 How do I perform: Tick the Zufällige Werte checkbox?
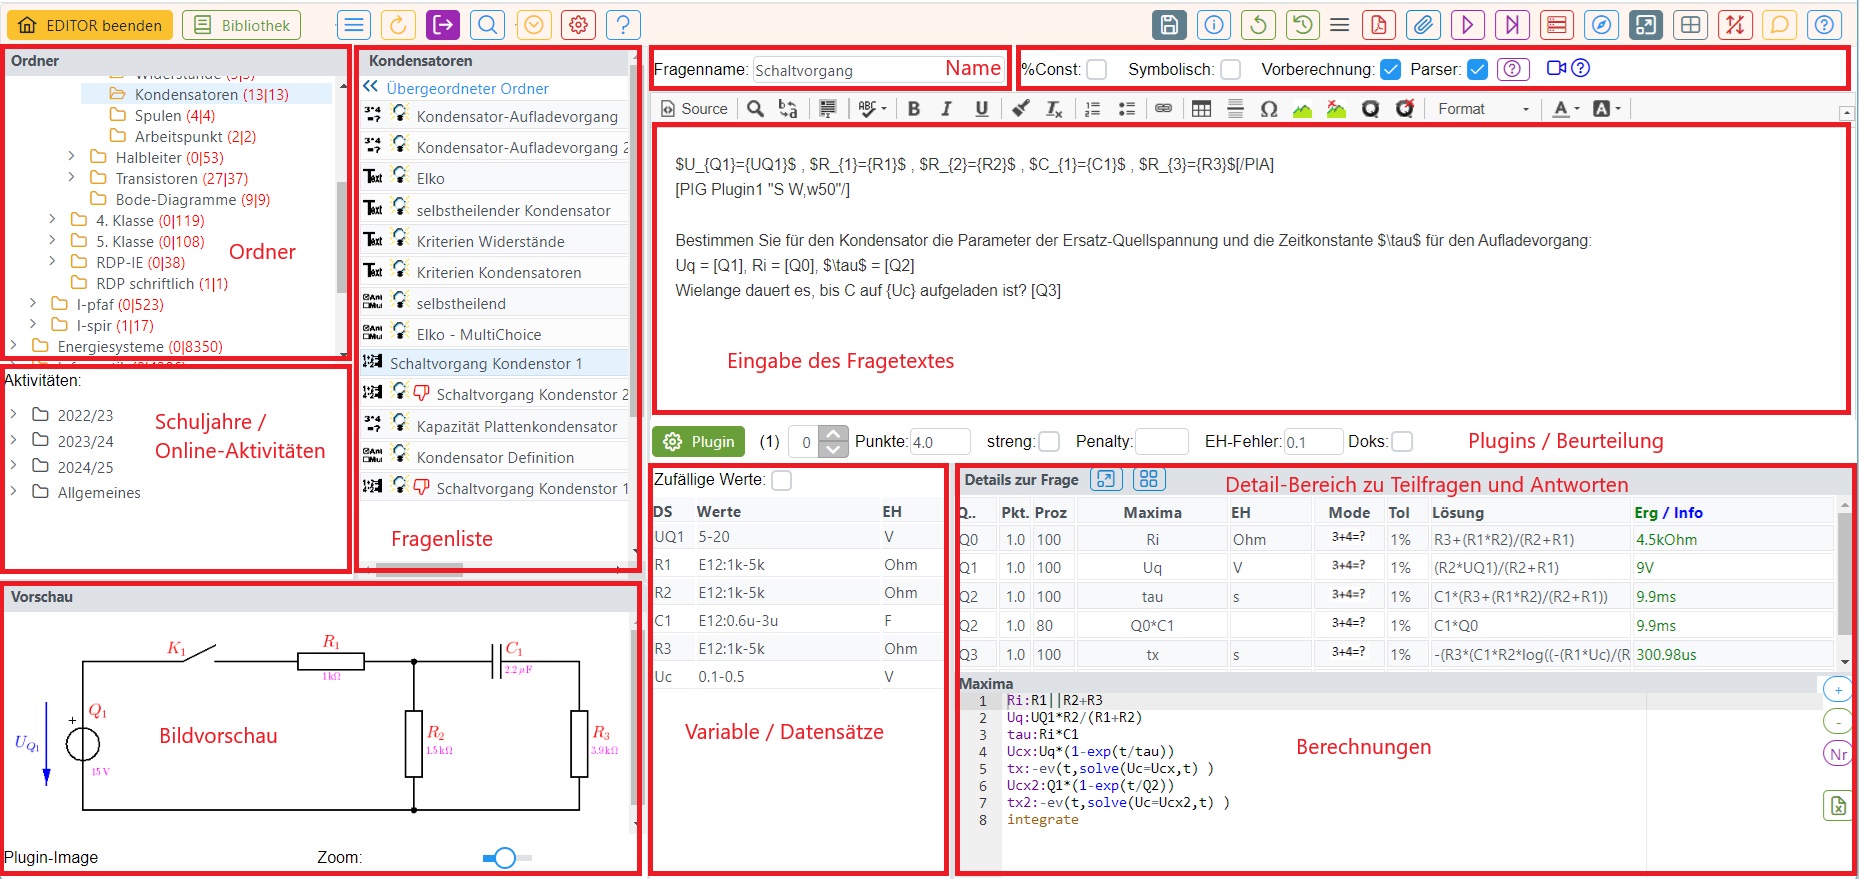coord(782,480)
